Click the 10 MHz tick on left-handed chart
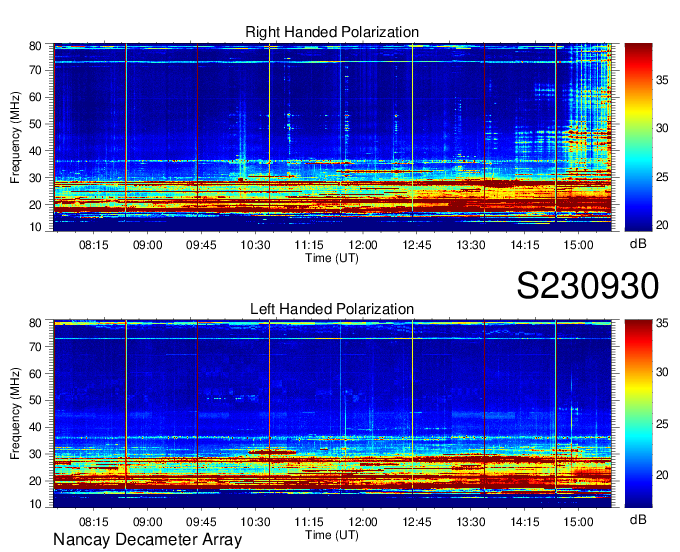 (35, 504)
